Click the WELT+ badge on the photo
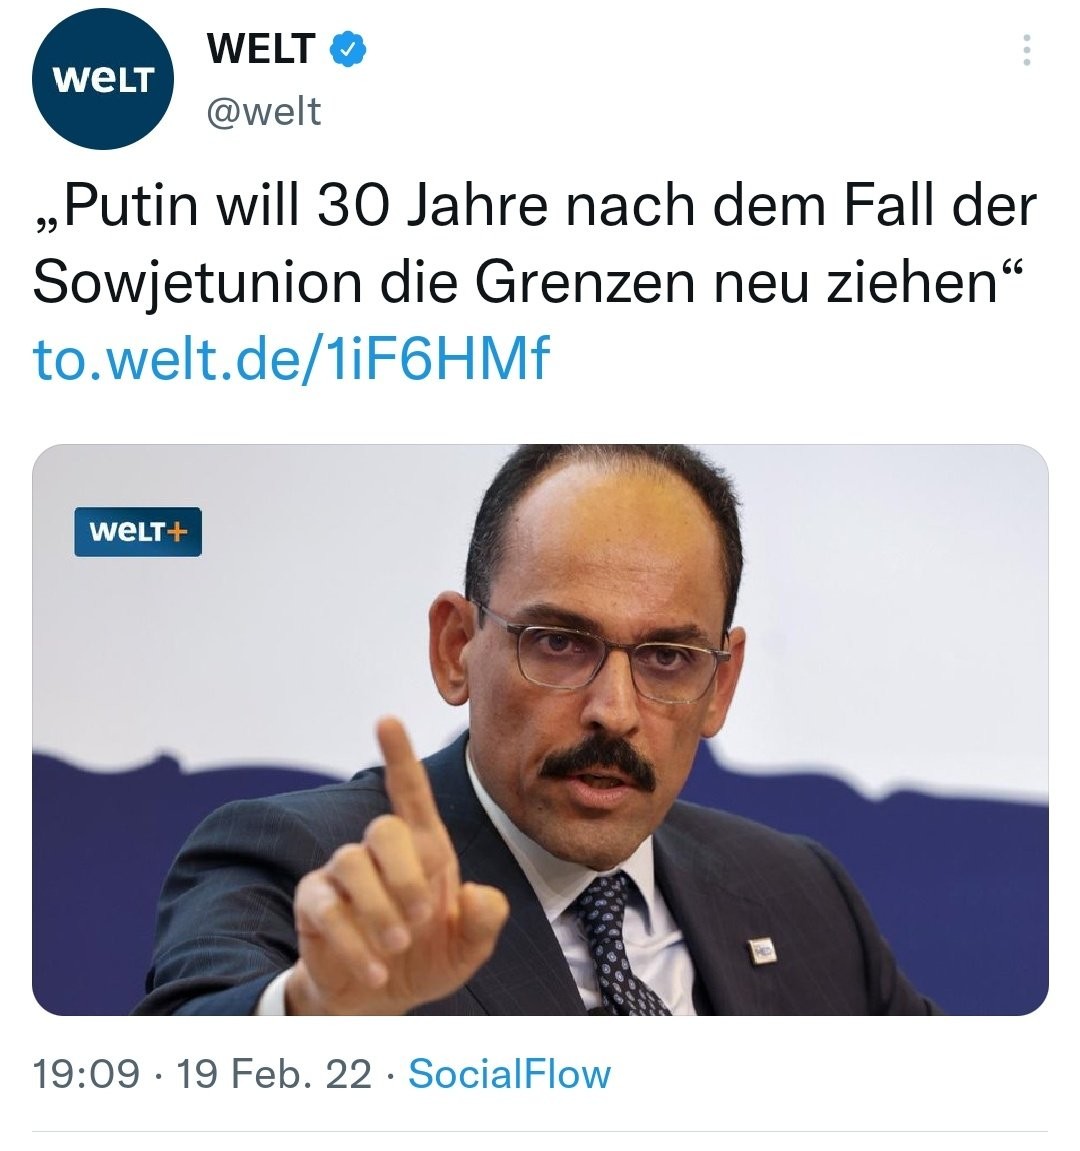 click(x=138, y=531)
